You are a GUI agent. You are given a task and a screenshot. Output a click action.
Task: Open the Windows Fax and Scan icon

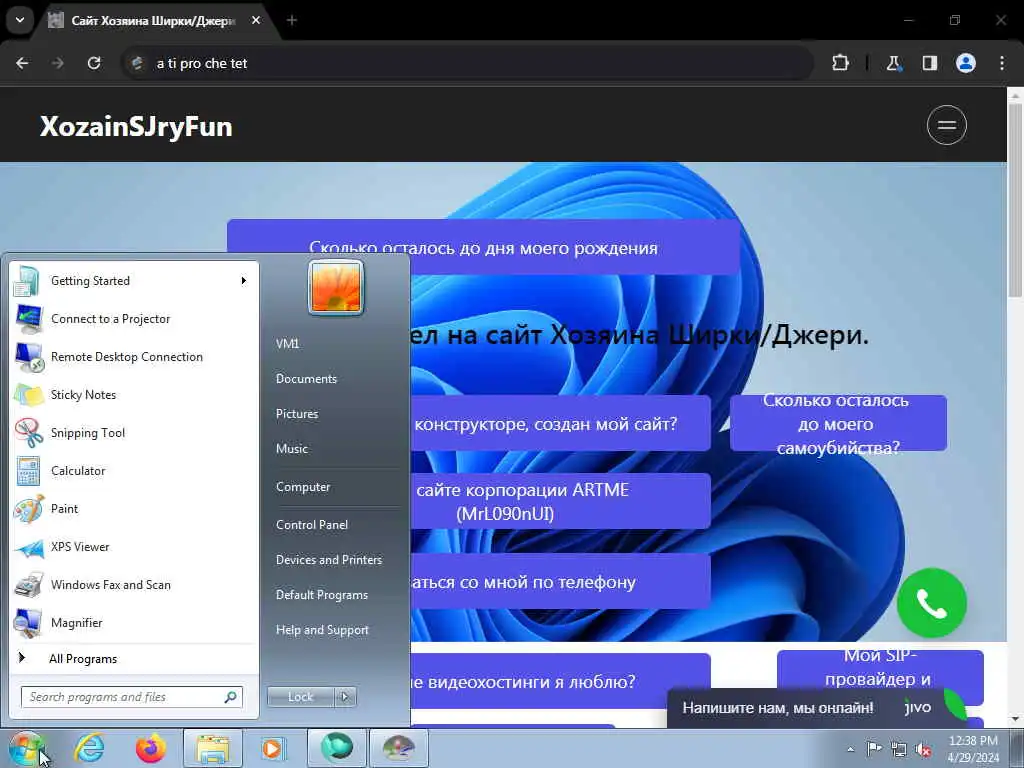click(29, 585)
